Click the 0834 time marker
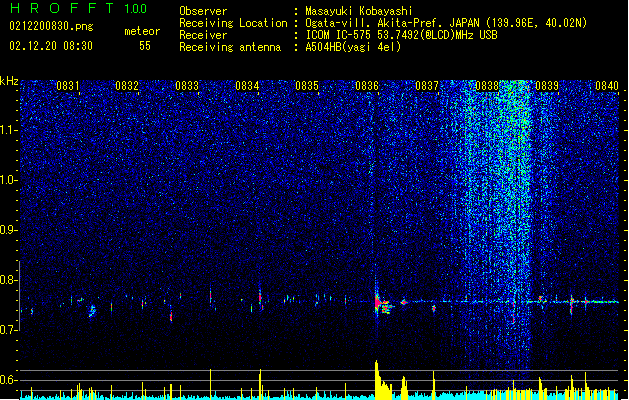This screenshot has height=400, width=629. click(x=247, y=86)
